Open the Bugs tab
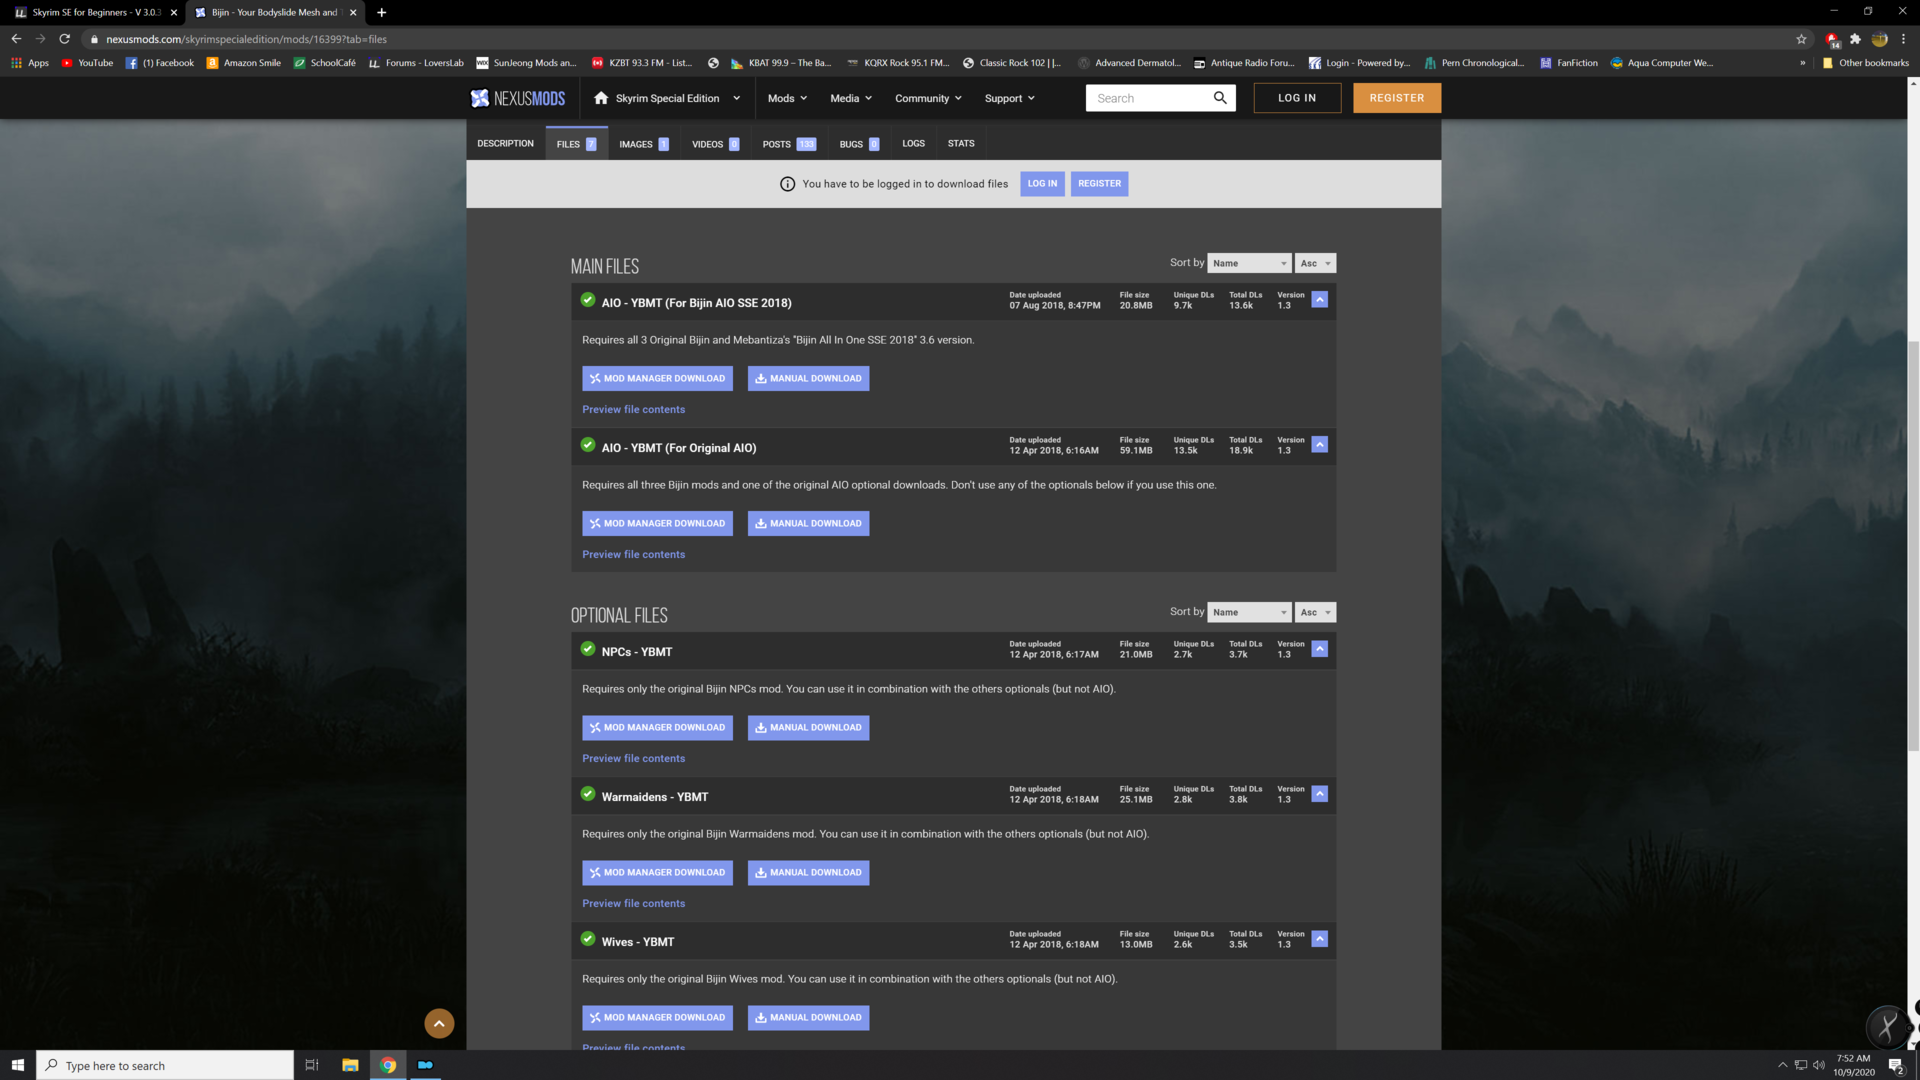 coord(859,144)
